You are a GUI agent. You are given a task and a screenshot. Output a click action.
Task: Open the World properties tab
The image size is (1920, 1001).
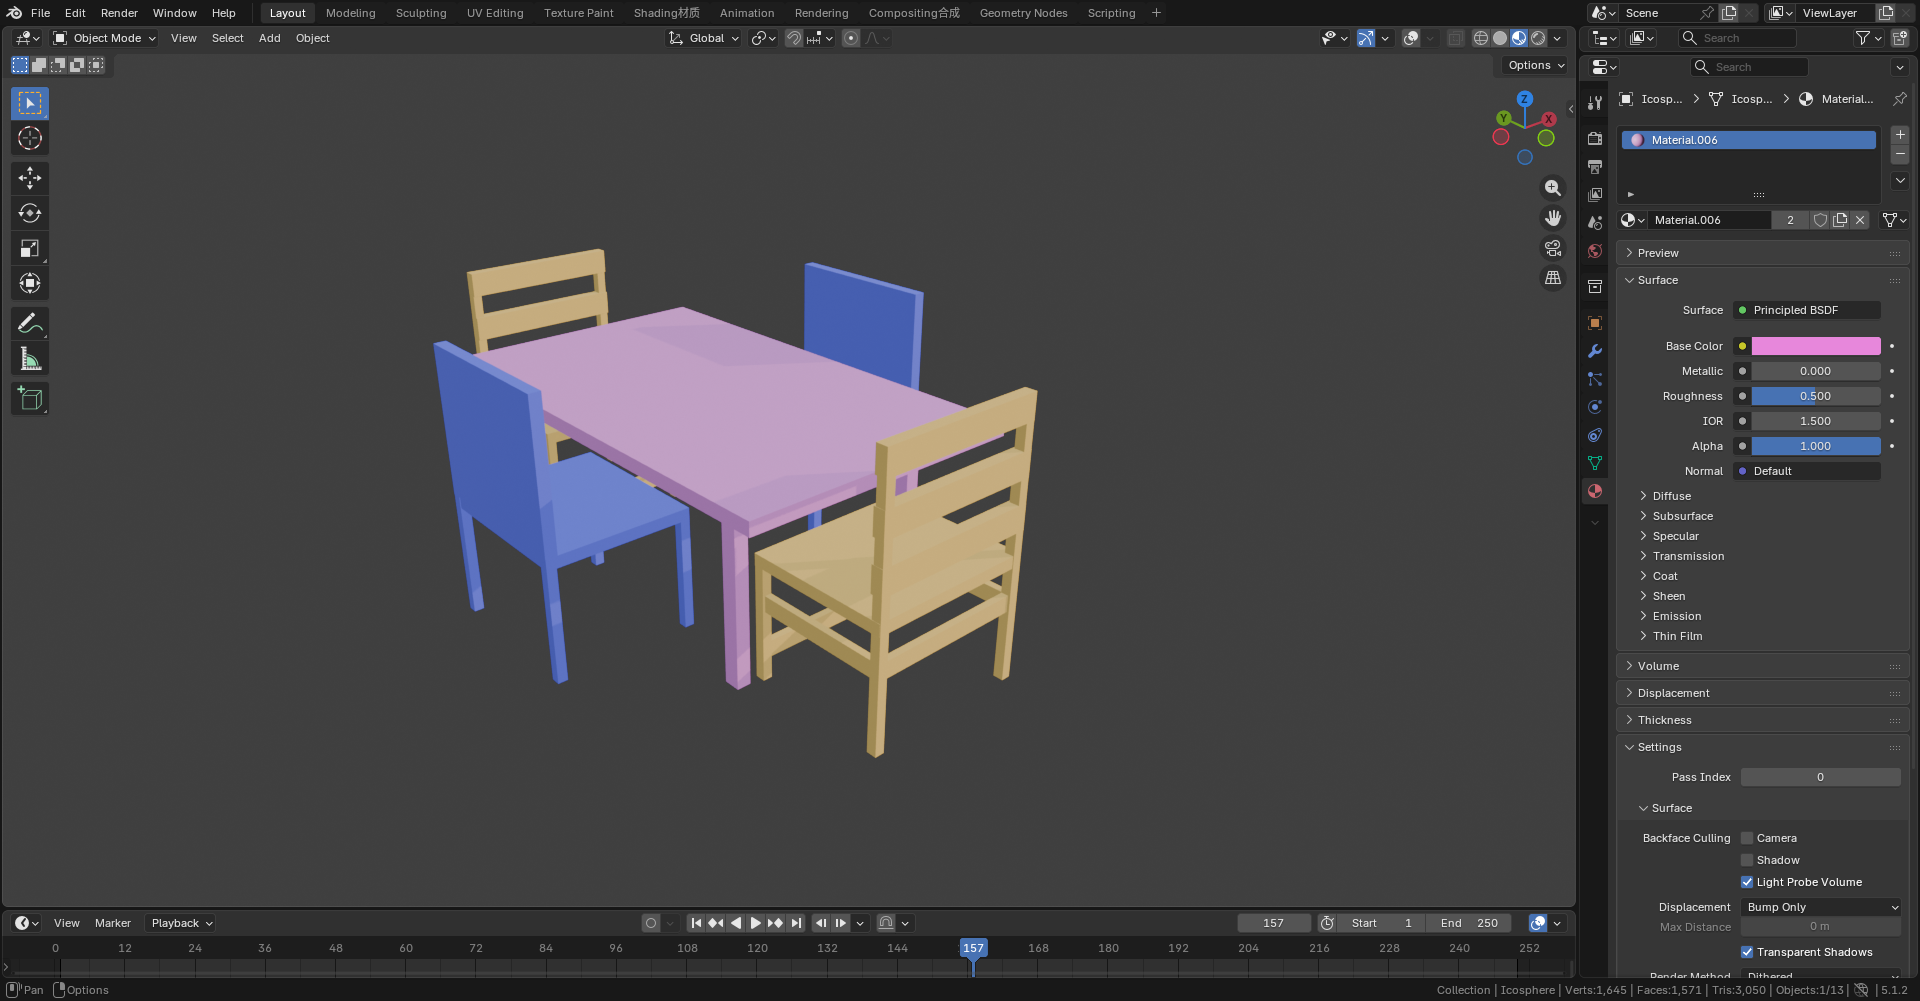[1595, 251]
